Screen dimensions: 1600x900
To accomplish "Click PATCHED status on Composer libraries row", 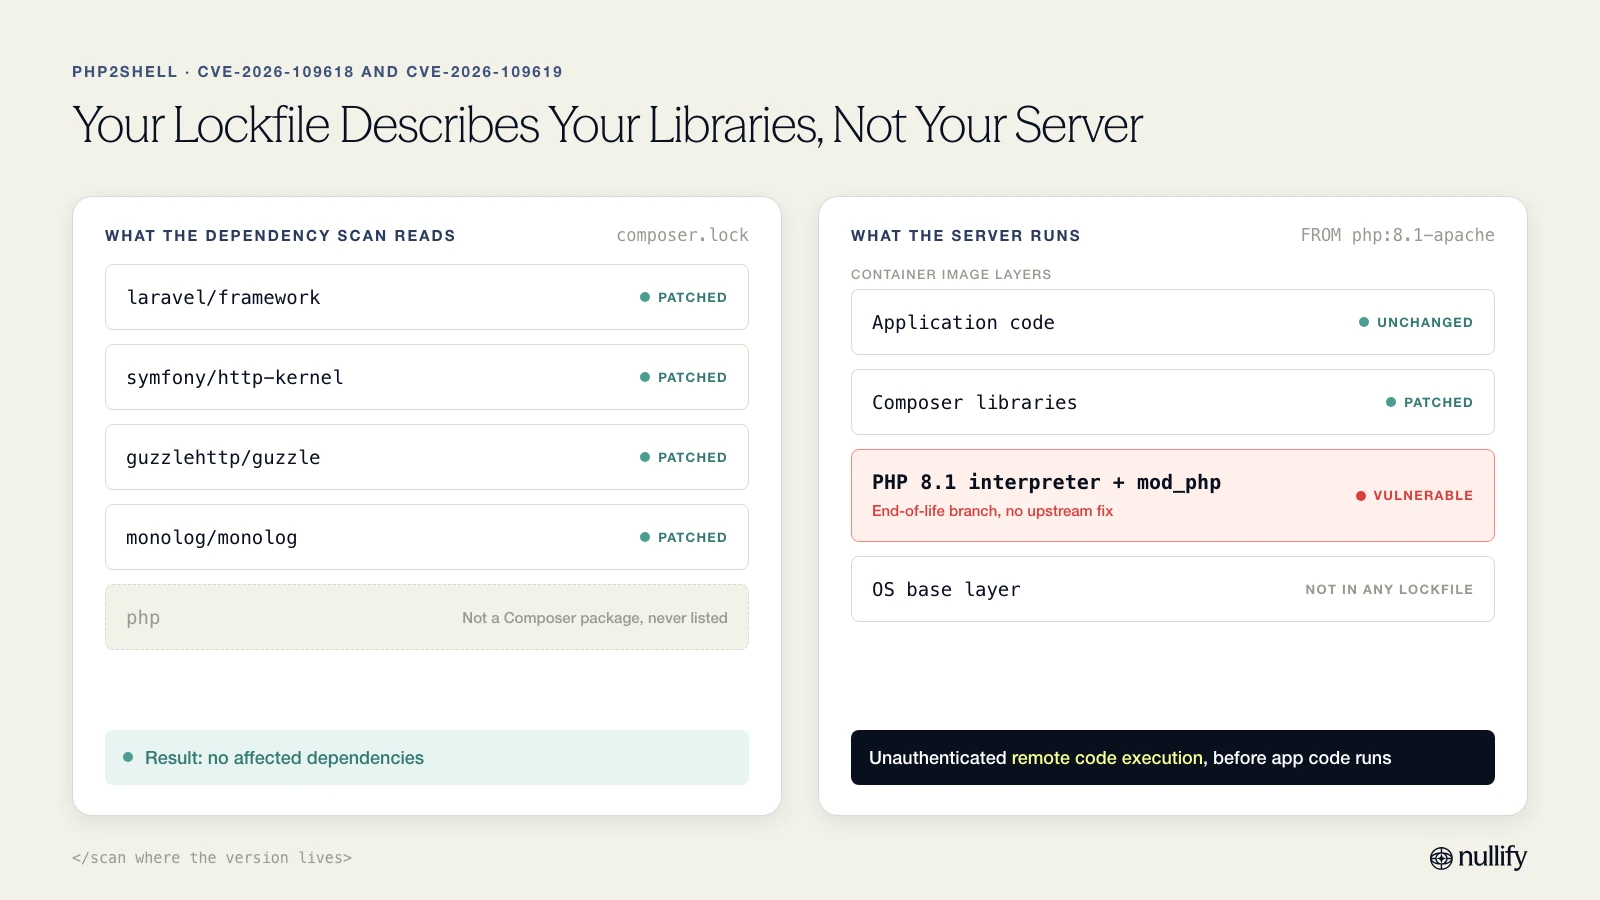I will [1438, 402].
